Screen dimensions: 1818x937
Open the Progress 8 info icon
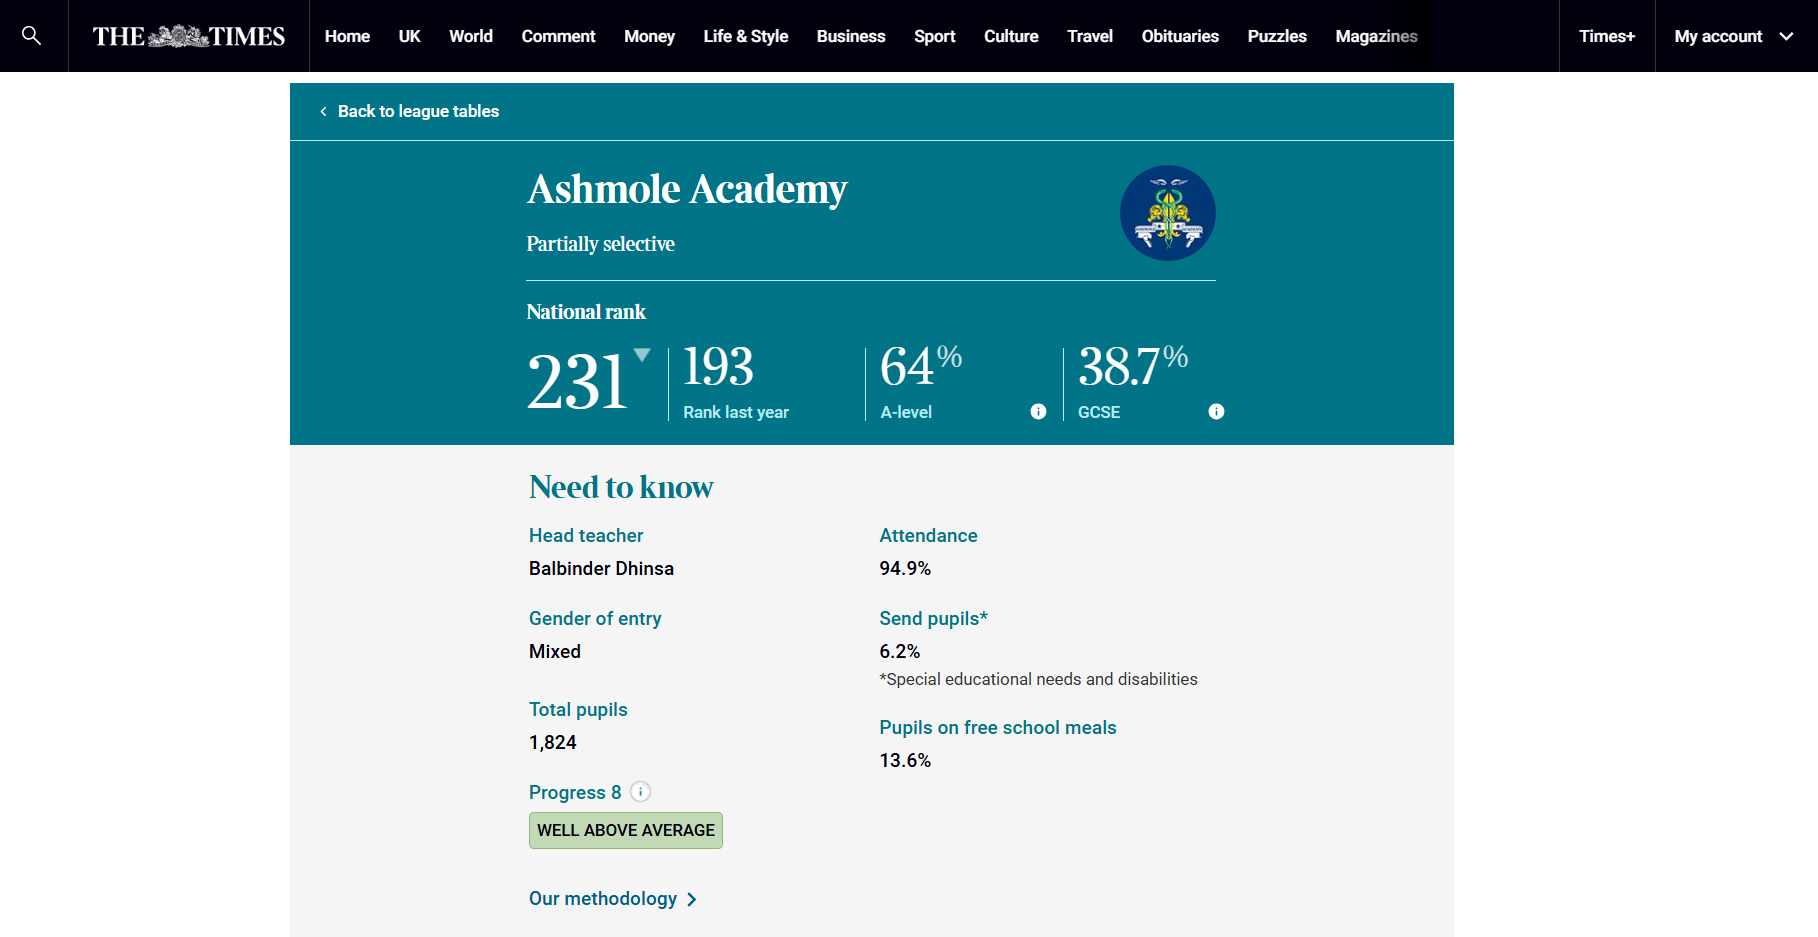click(x=641, y=792)
